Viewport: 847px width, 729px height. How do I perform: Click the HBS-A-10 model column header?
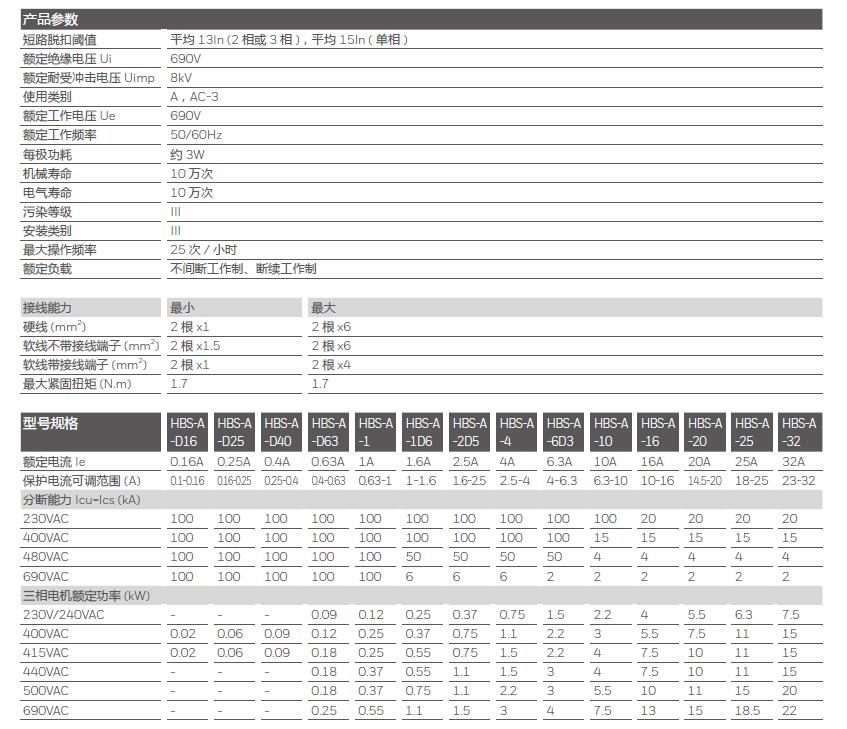[611, 432]
